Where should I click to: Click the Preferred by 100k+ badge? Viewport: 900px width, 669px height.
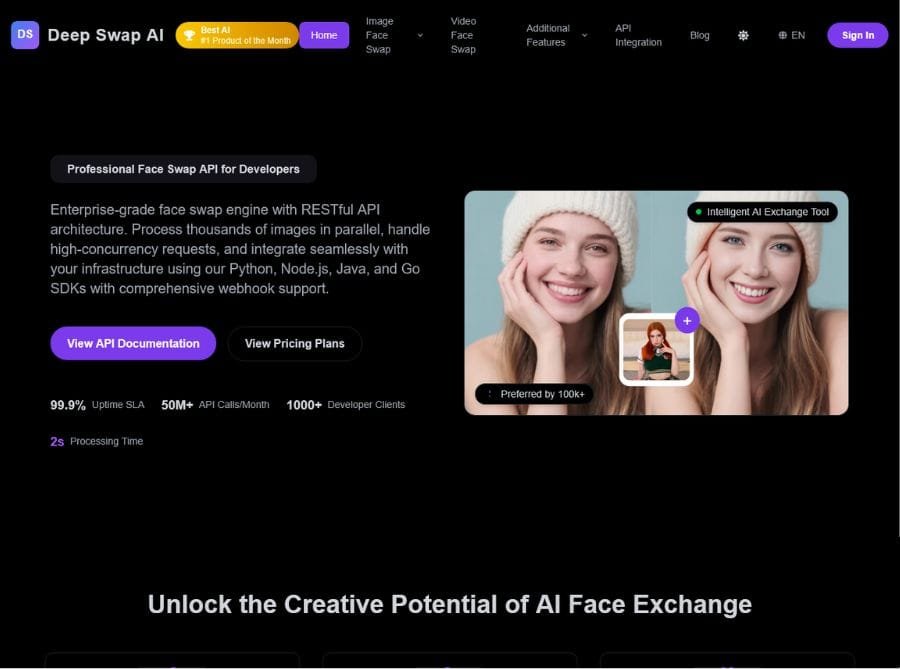(x=534, y=394)
